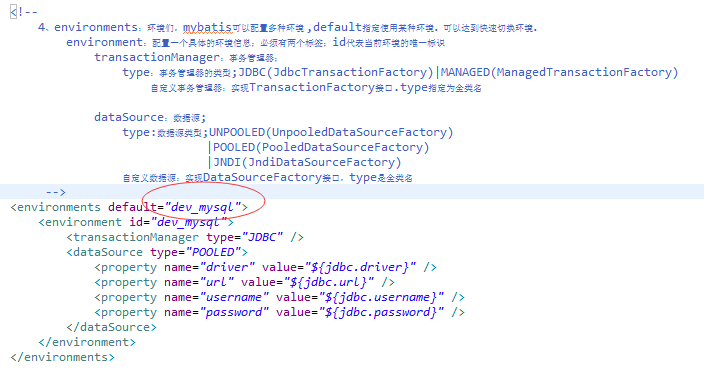This screenshot has width=704, height=377.
Task: Click the opening "<environments" tag name
Action: point(56,207)
